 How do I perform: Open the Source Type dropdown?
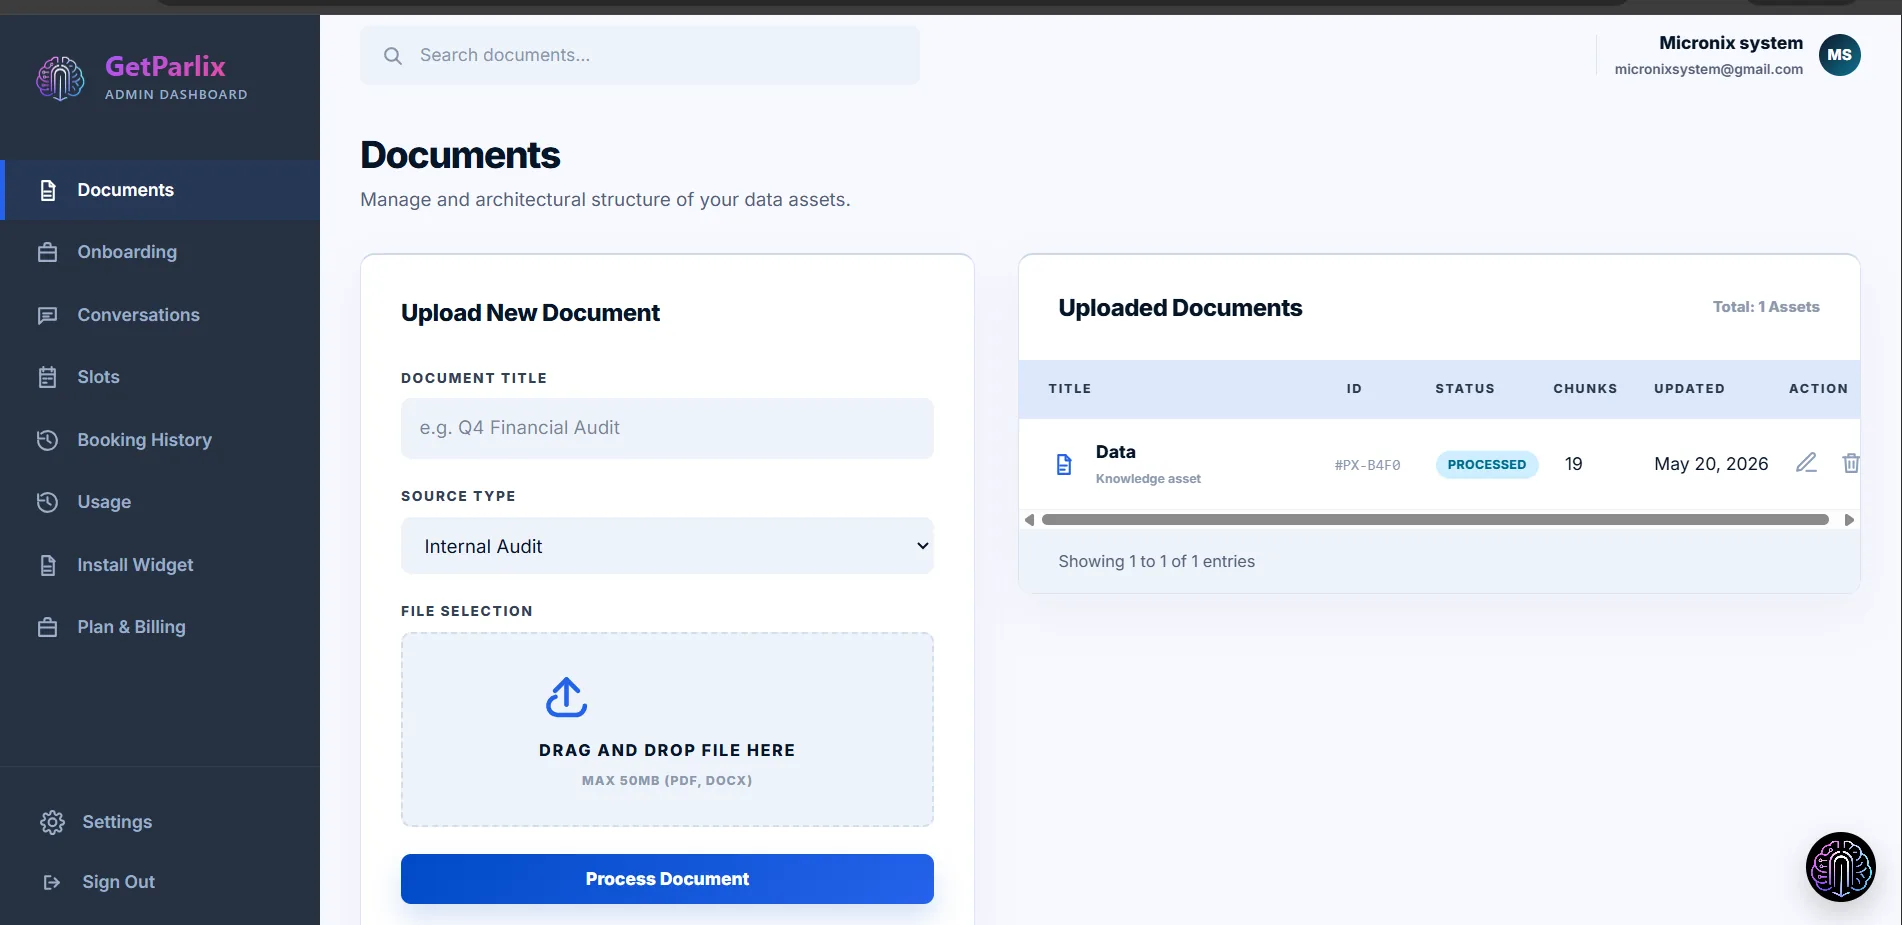(667, 546)
